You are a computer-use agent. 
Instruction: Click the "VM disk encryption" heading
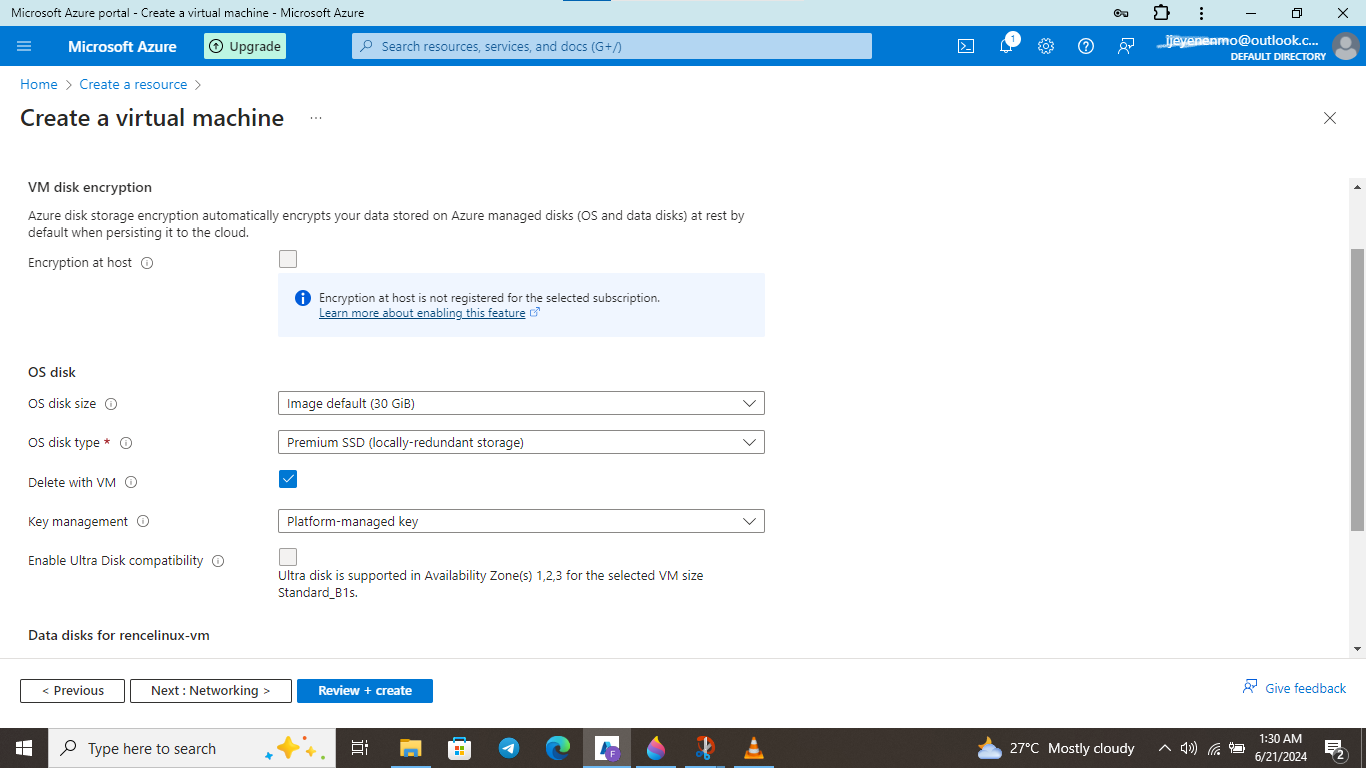pos(90,187)
